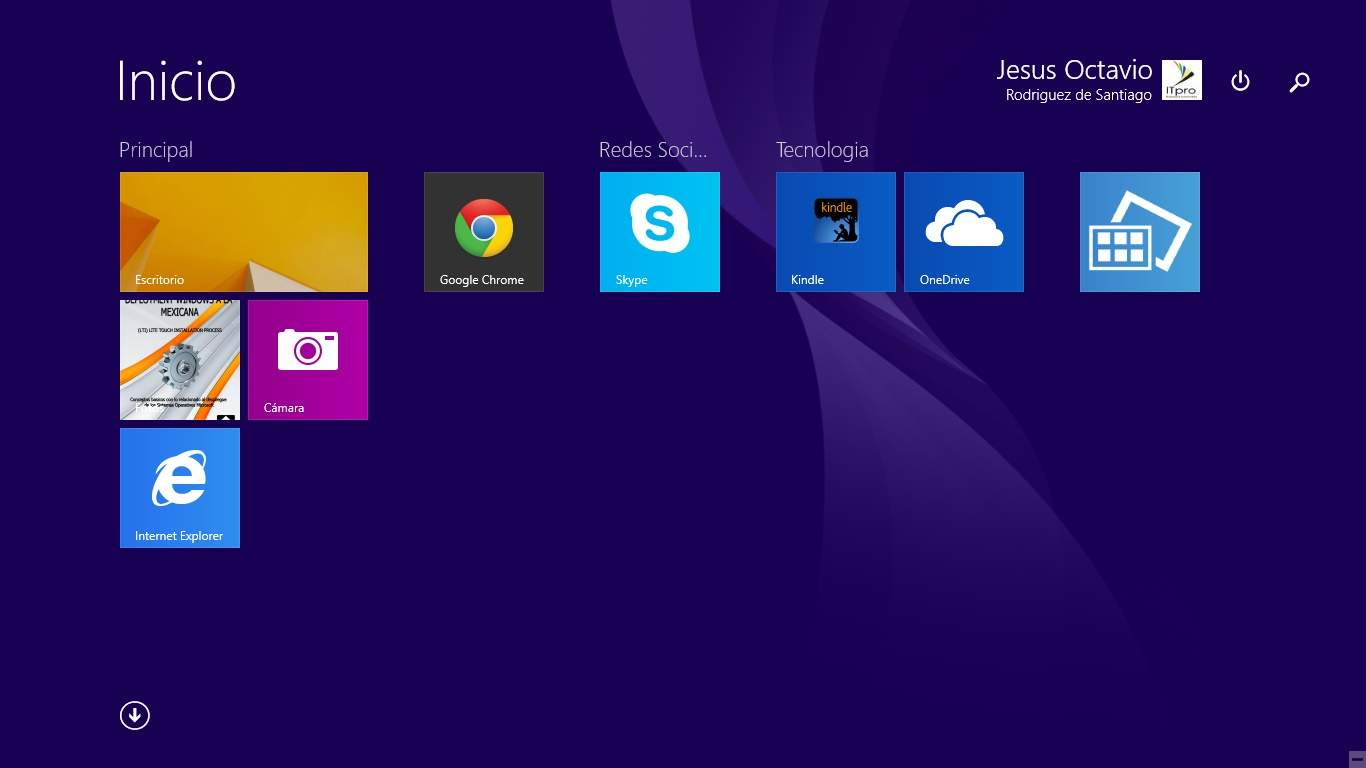This screenshot has width=1366, height=768.
Task: Open the Cámara tile
Action: click(x=308, y=360)
